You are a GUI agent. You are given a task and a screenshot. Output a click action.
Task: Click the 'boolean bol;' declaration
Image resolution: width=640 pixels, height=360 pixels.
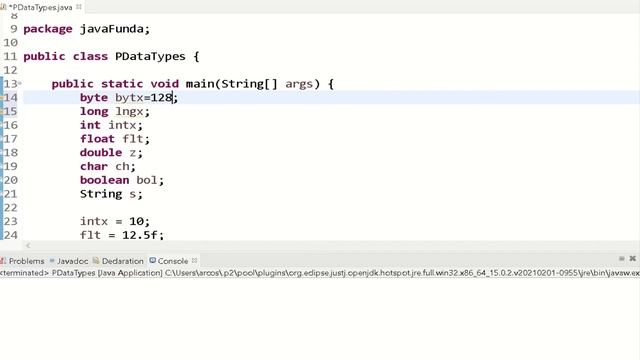coord(122,180)
